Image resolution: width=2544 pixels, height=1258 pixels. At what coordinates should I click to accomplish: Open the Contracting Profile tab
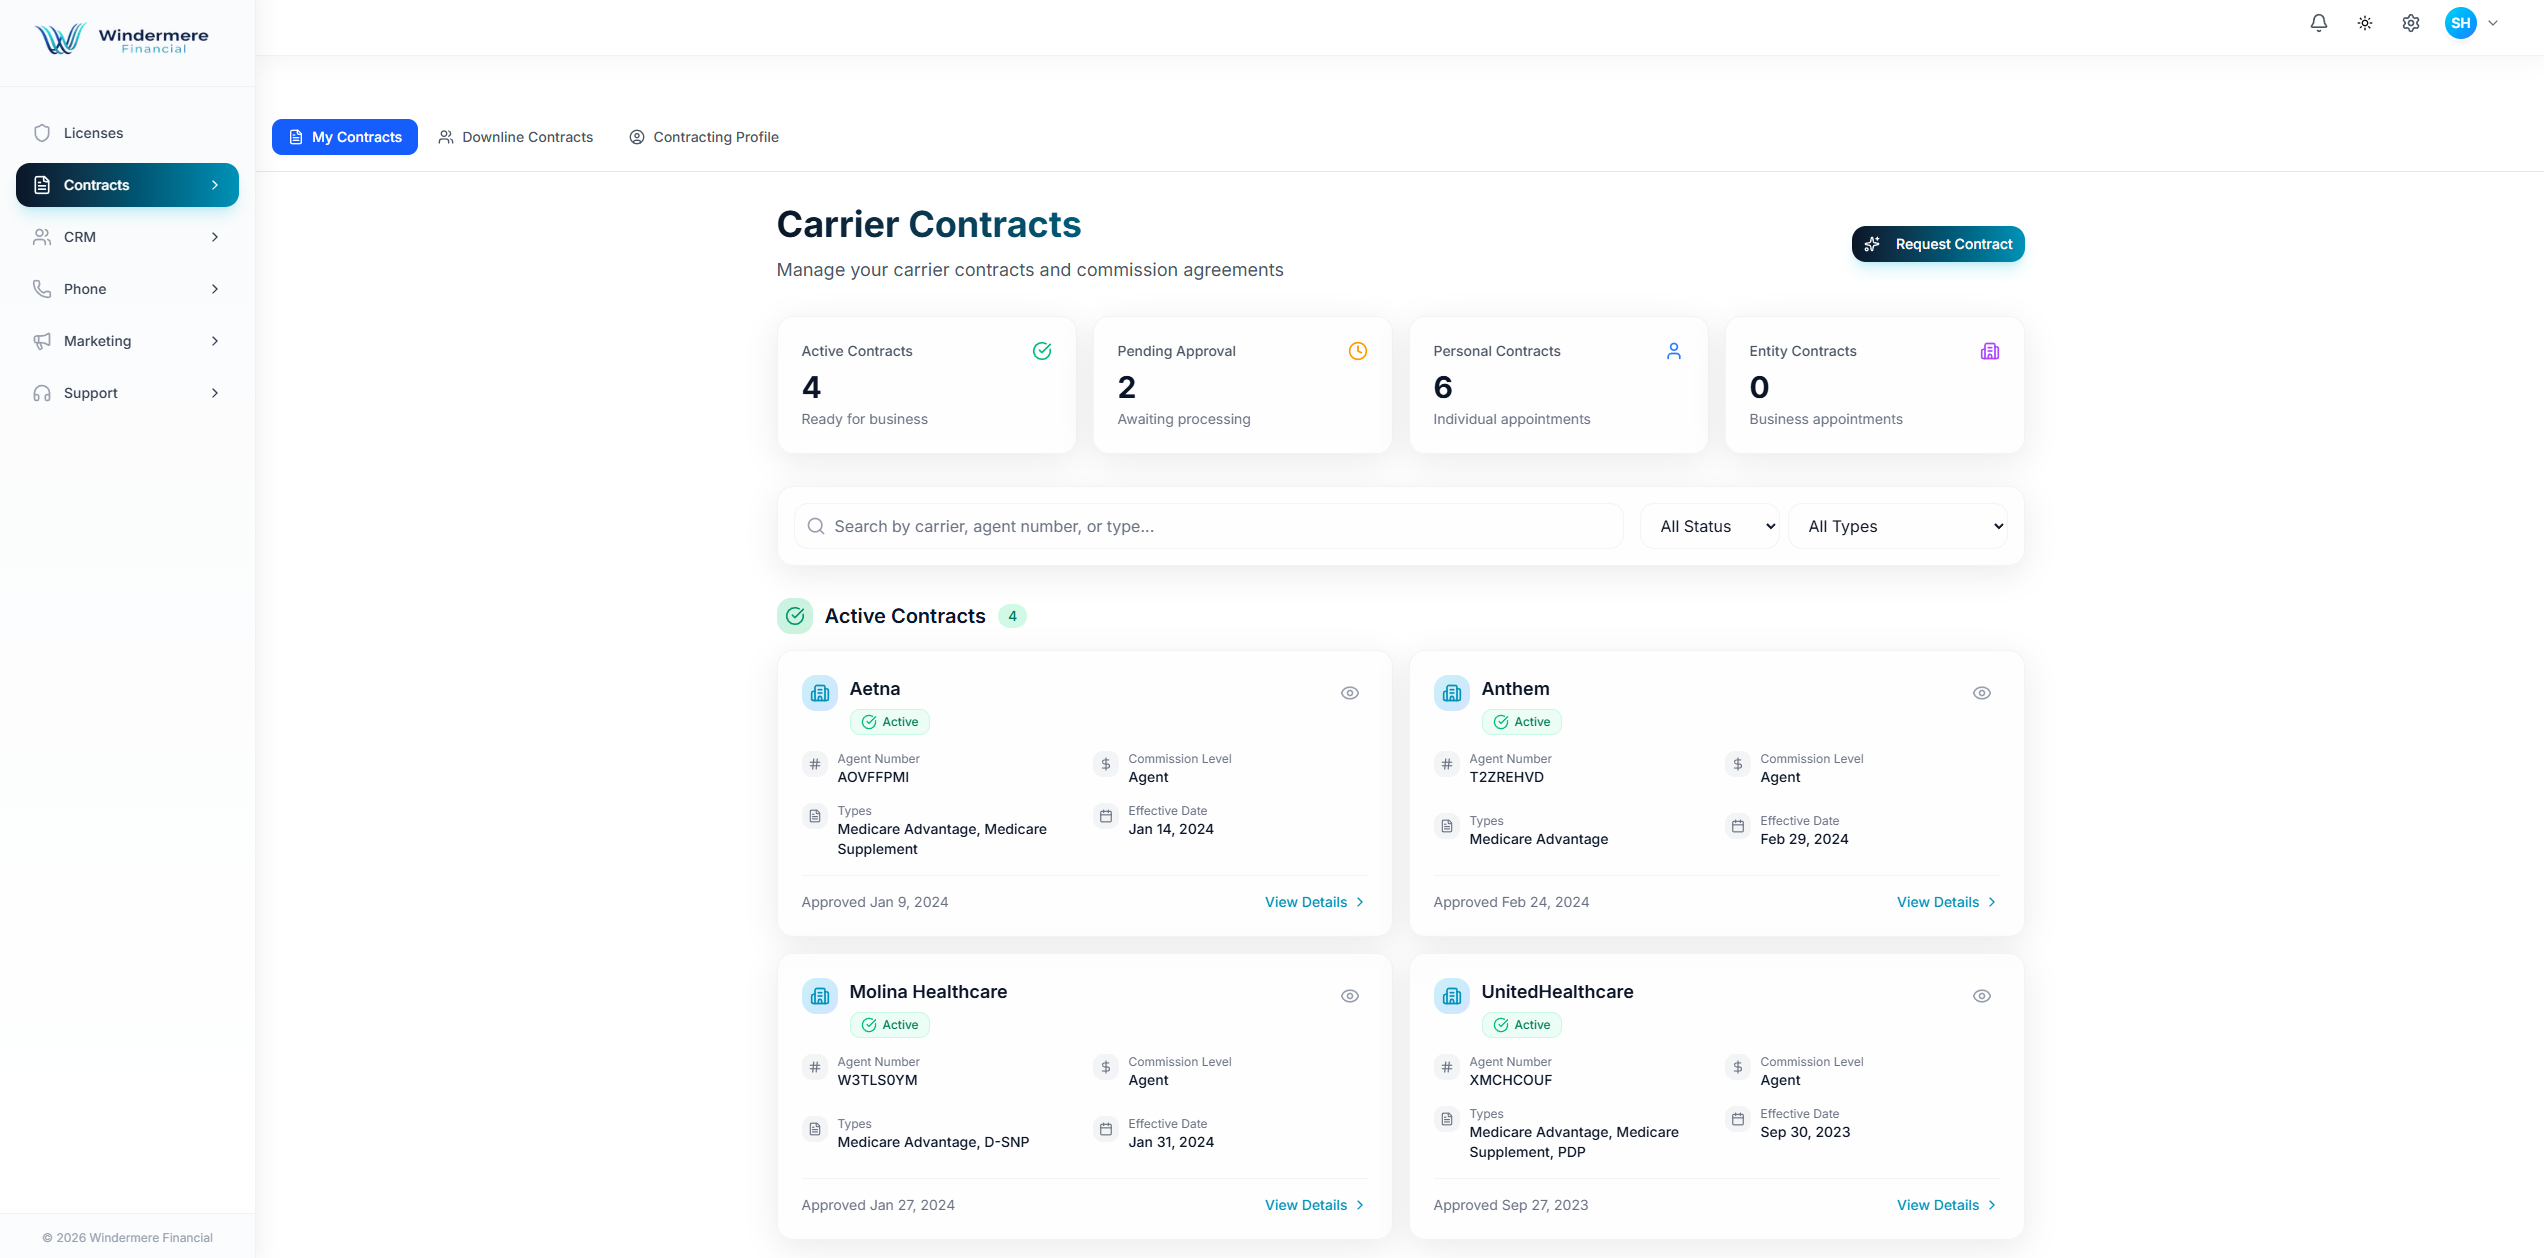tap(704, 137)
